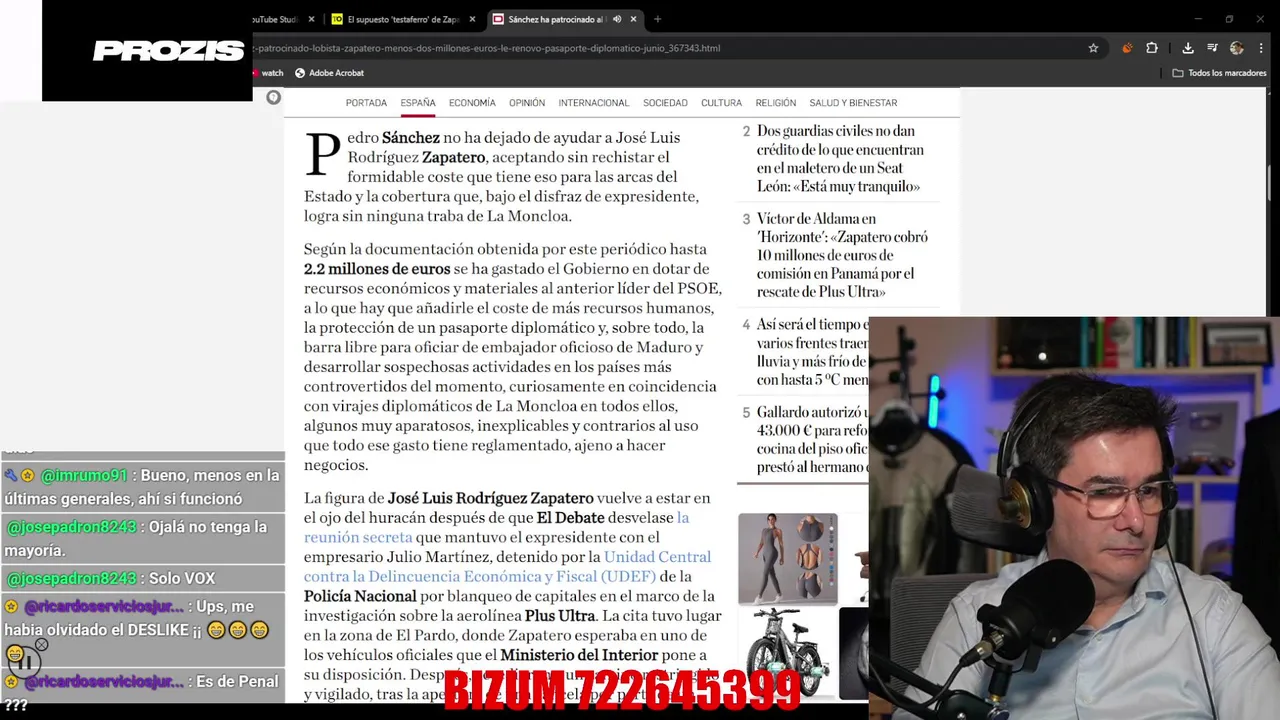Screen dimensions: 1280x720
Task: Click the bold 'El Debate' text
Action: 571,518
